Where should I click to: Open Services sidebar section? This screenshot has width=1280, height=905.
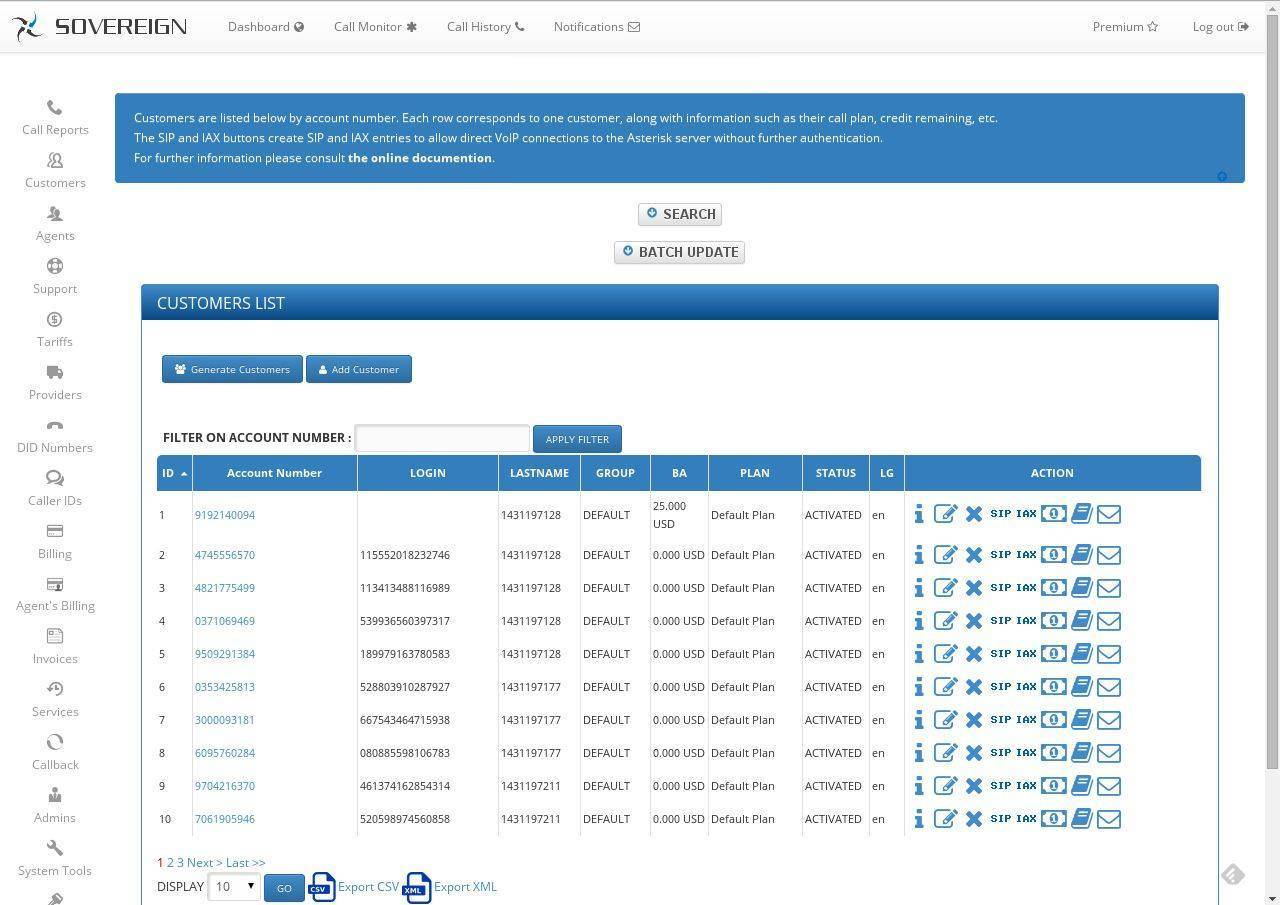(x=55, y=700)
